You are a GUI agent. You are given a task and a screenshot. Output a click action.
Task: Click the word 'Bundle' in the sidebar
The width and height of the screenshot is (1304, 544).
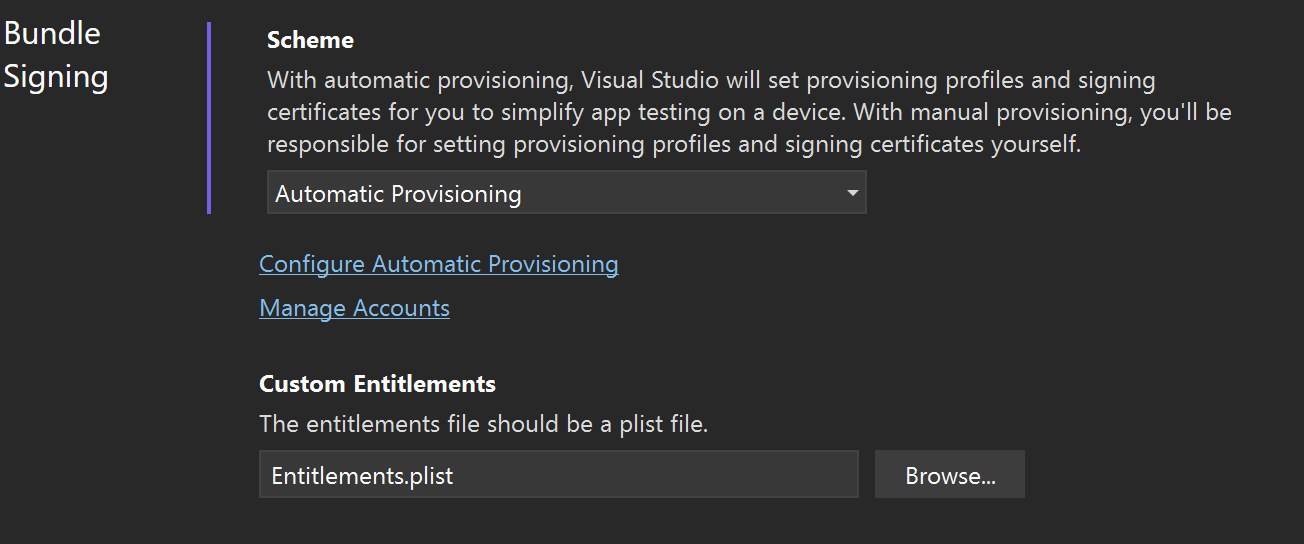[52, 33]
